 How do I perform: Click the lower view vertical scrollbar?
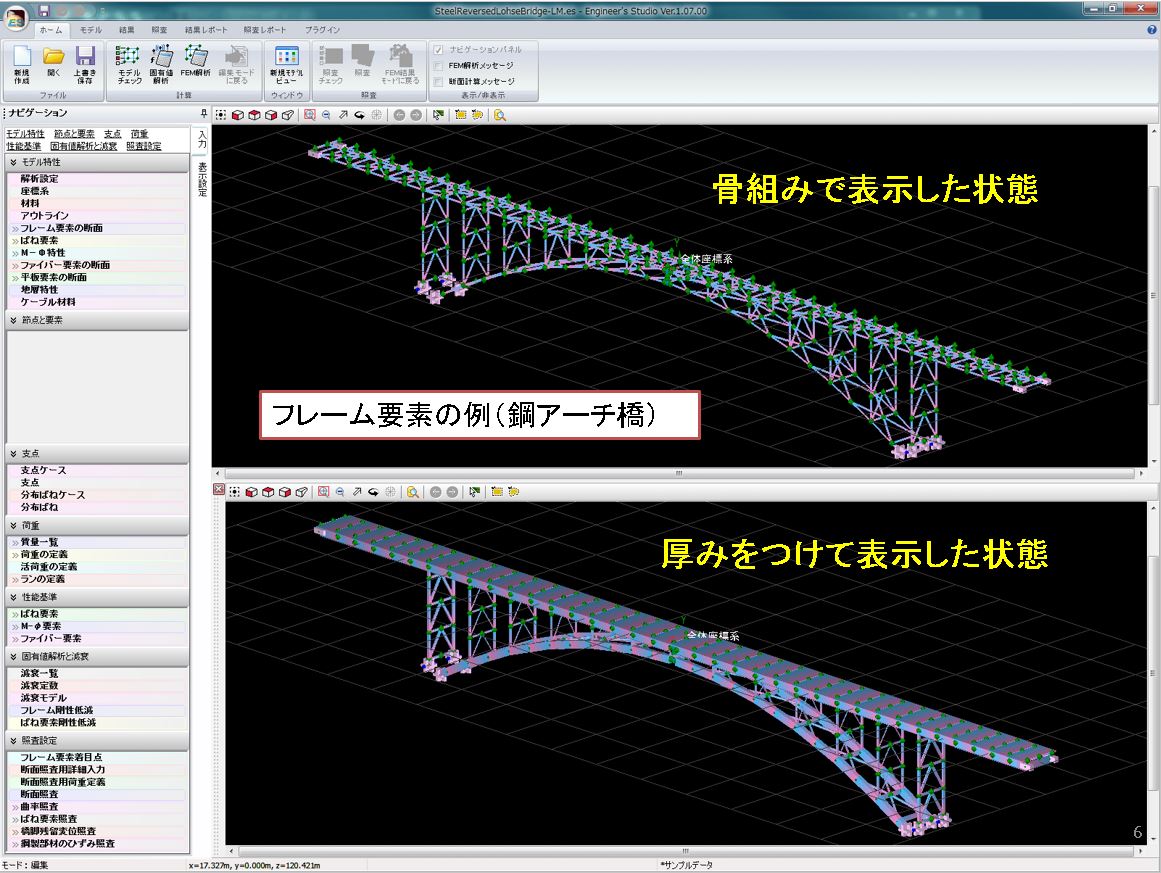pyautogui.click(x=1153, y=673)
